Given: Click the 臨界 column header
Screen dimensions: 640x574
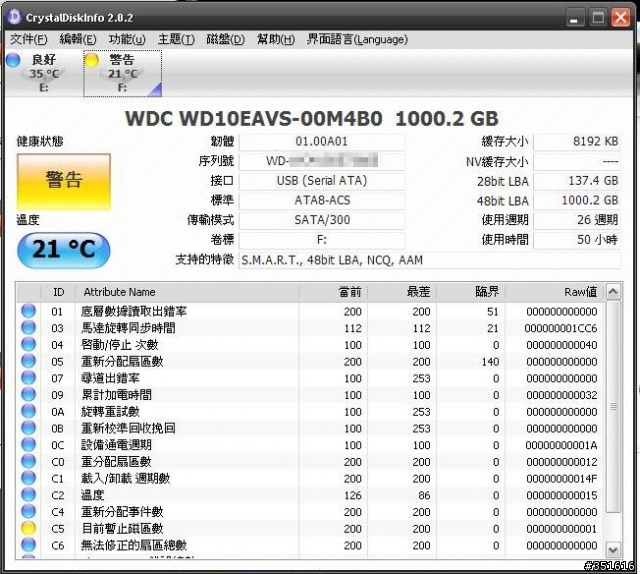Looking at the screenshot, I should (x=471, y=292).
